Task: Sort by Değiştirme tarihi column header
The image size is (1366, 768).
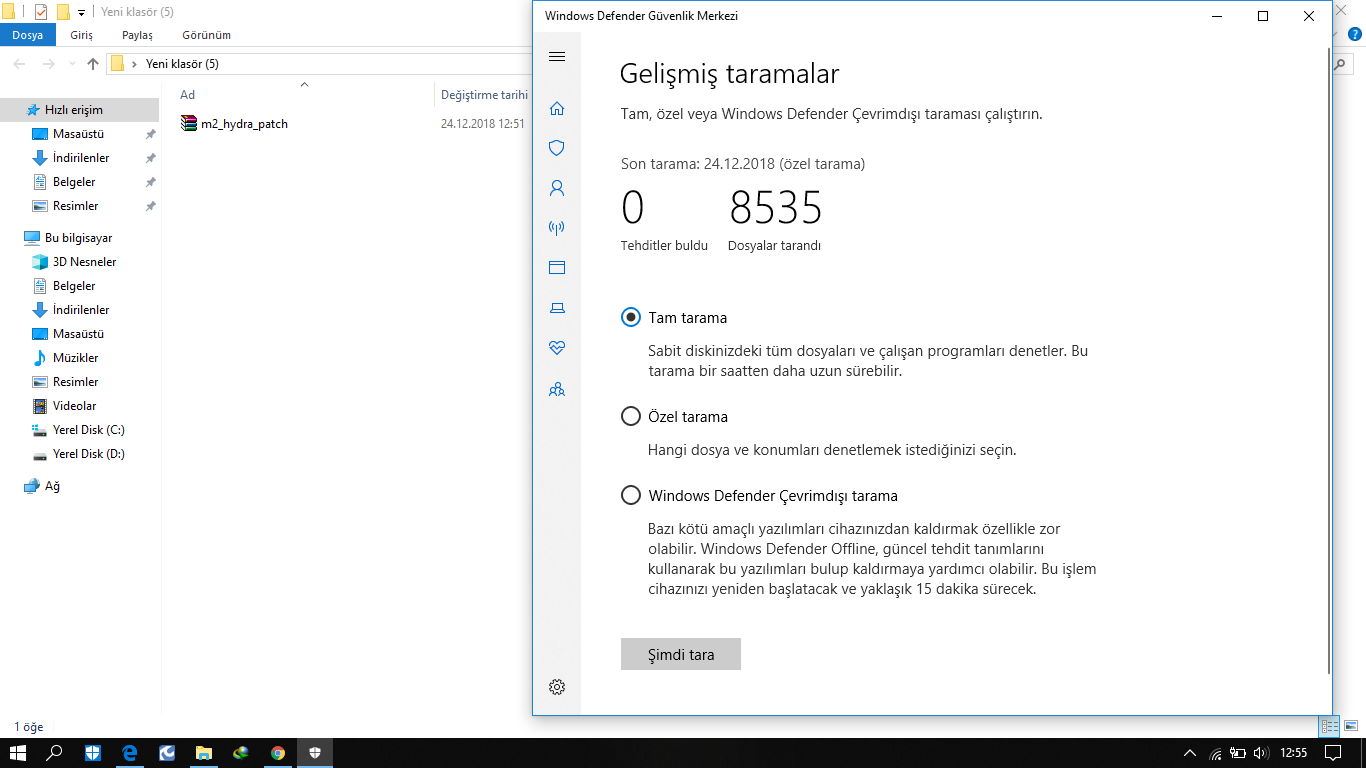Action: point(484,95)
